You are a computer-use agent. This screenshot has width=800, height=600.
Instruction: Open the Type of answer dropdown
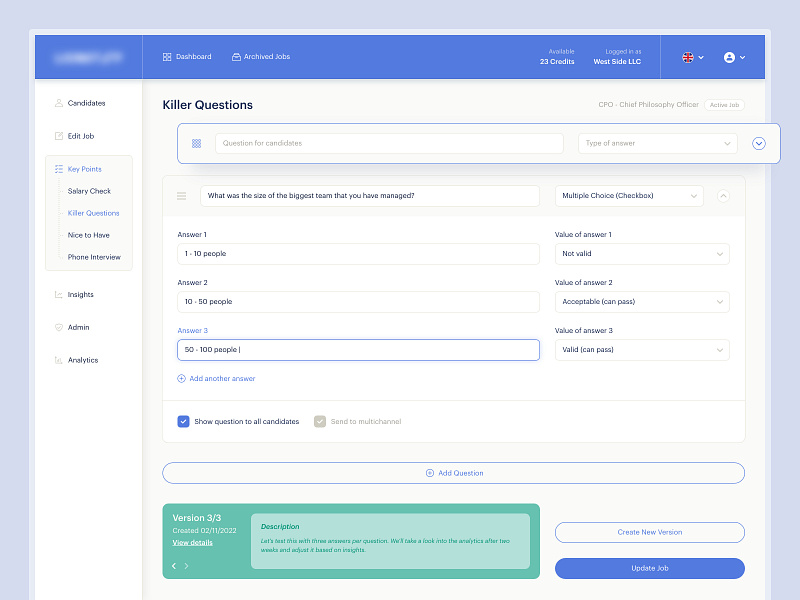point(657,143)
